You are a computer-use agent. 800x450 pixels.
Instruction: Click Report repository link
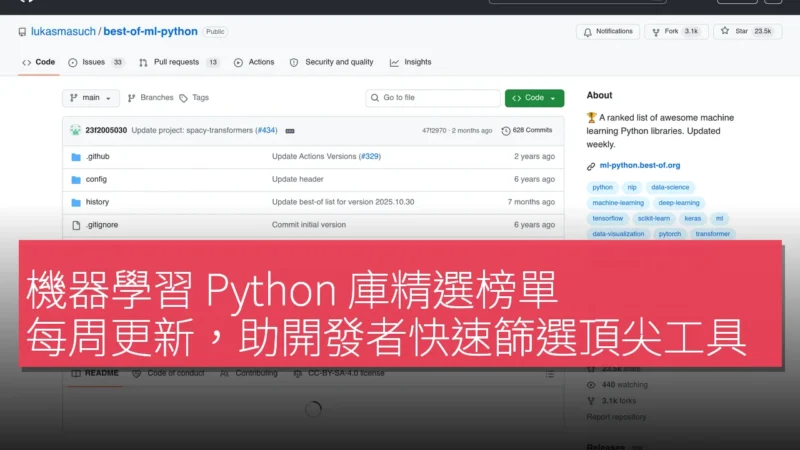click(616, 417)
